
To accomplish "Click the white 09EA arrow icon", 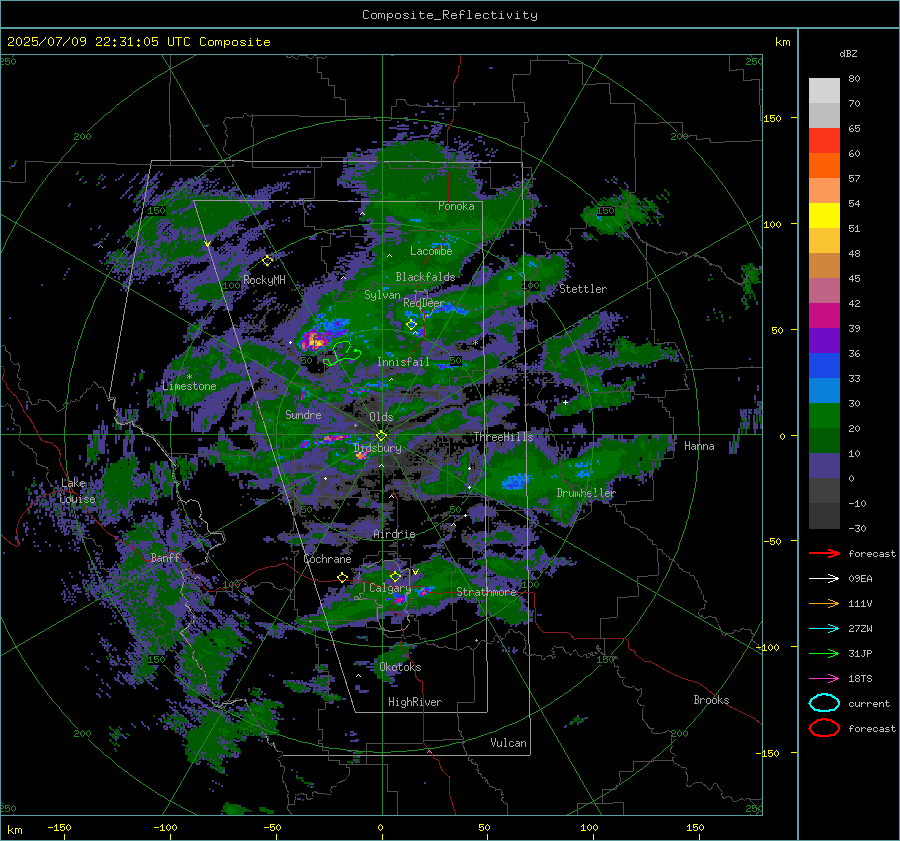I will pos(824,578).
